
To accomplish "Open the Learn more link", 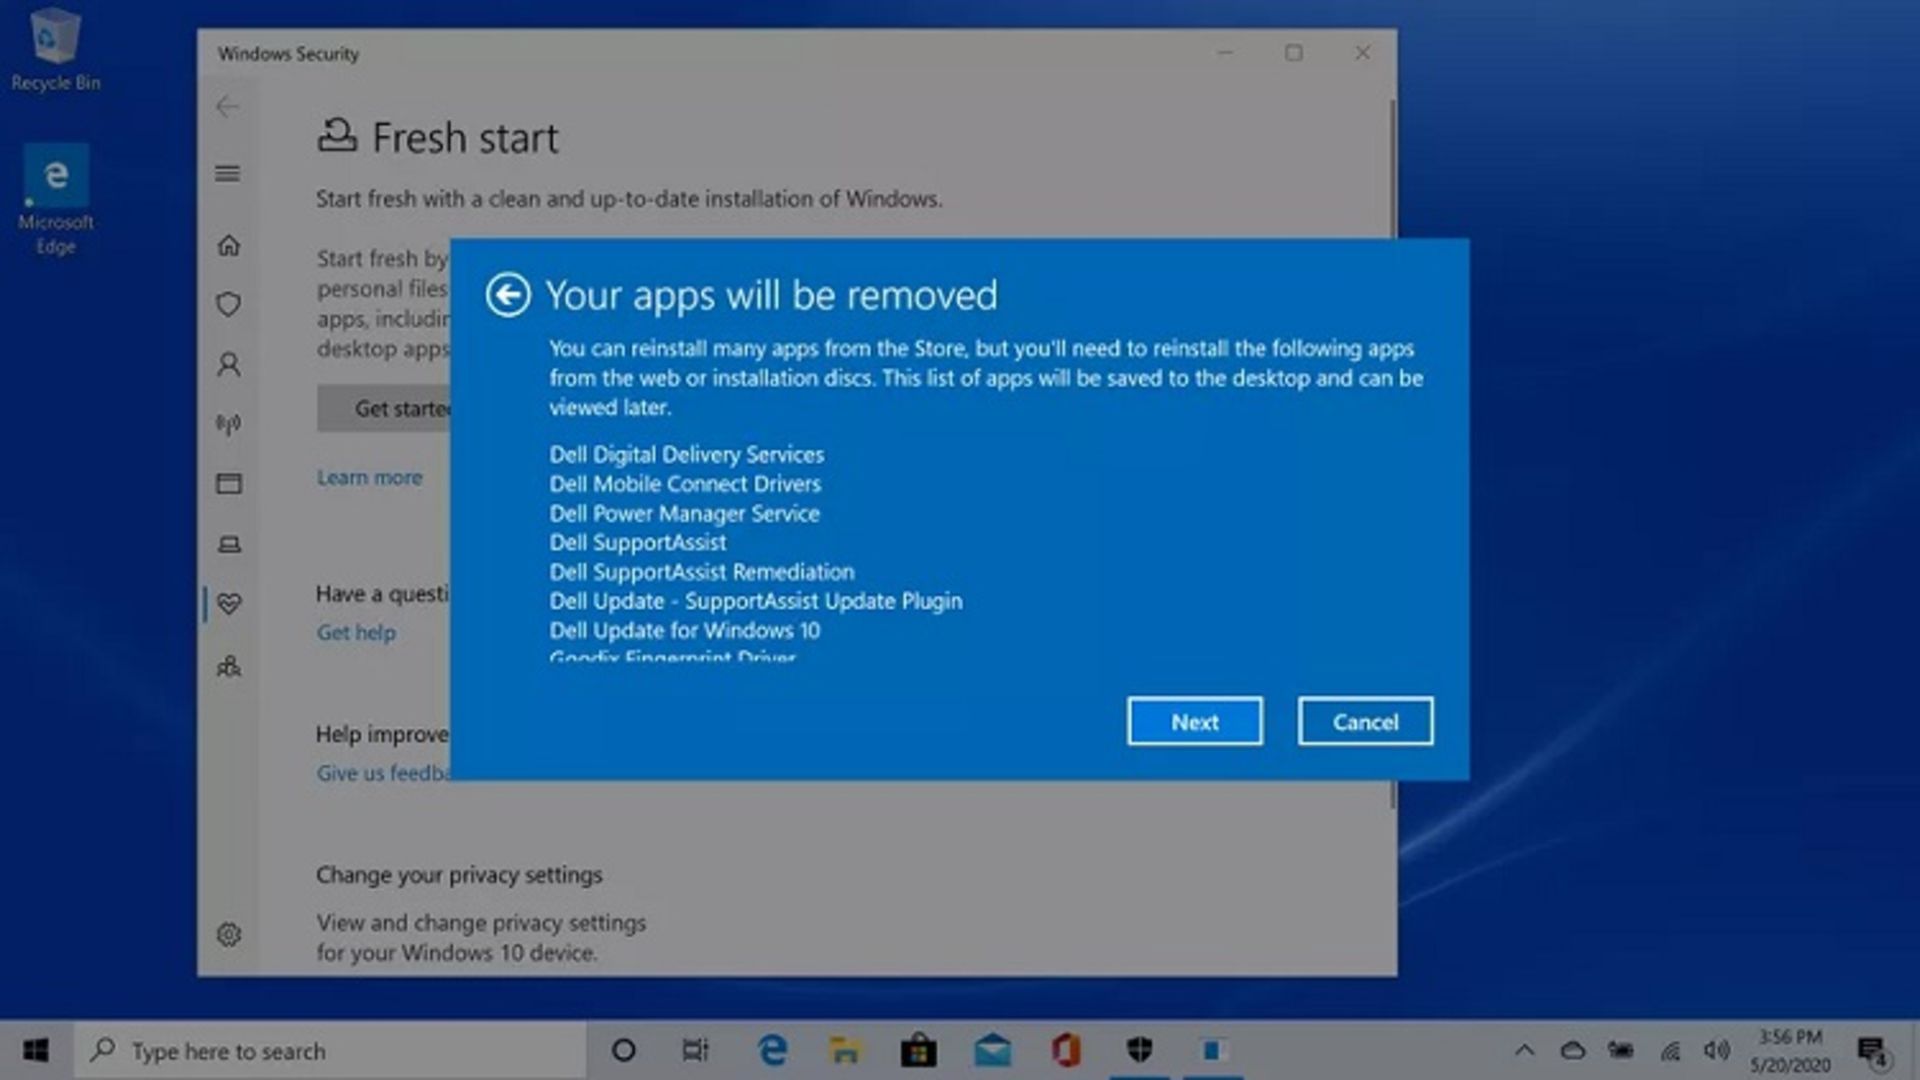I will tap(370, 478).
